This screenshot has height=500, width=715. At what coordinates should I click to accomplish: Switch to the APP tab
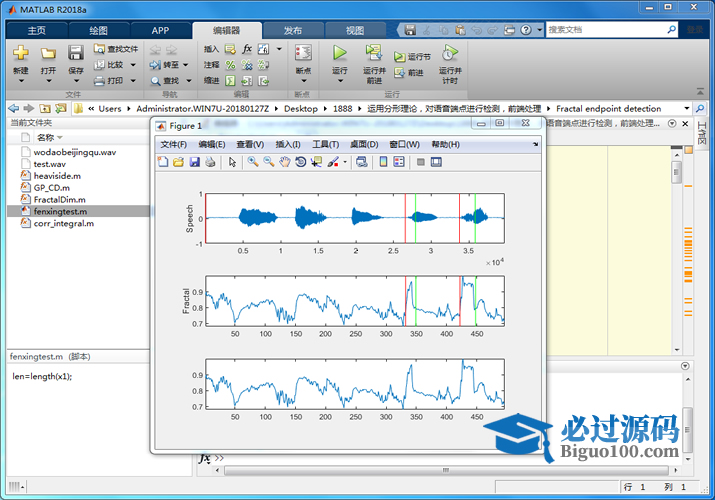pyautogui.click(x=160, y=31)
